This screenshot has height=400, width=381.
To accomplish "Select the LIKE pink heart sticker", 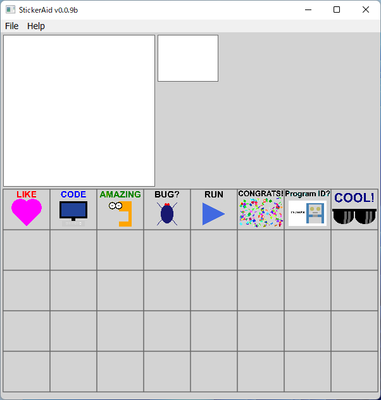I will coord(27,209).
